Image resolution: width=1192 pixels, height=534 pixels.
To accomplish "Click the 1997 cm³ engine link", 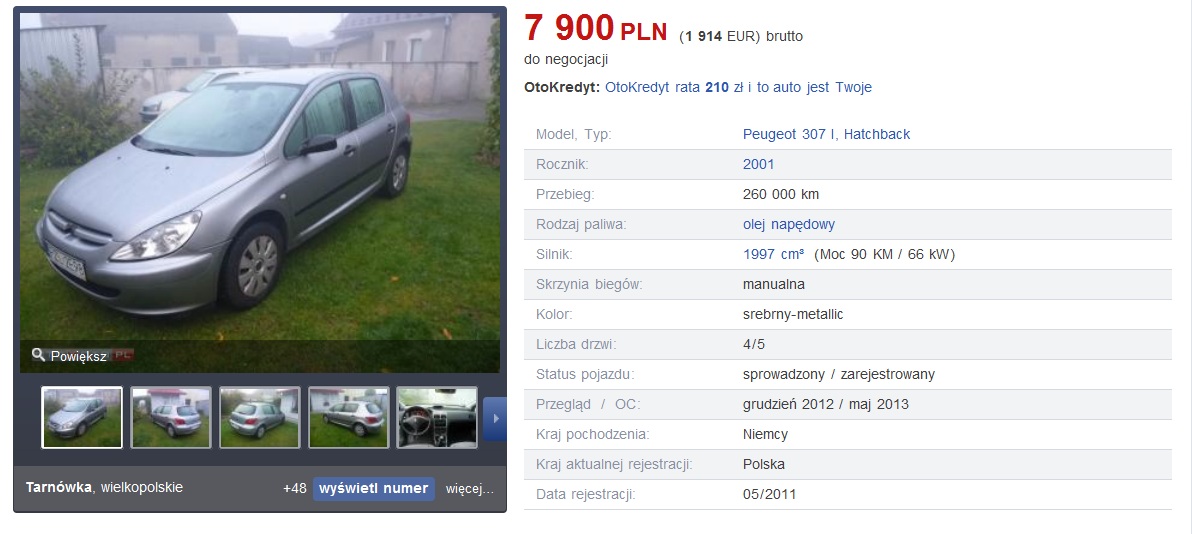I will click(x=773, y=255).
